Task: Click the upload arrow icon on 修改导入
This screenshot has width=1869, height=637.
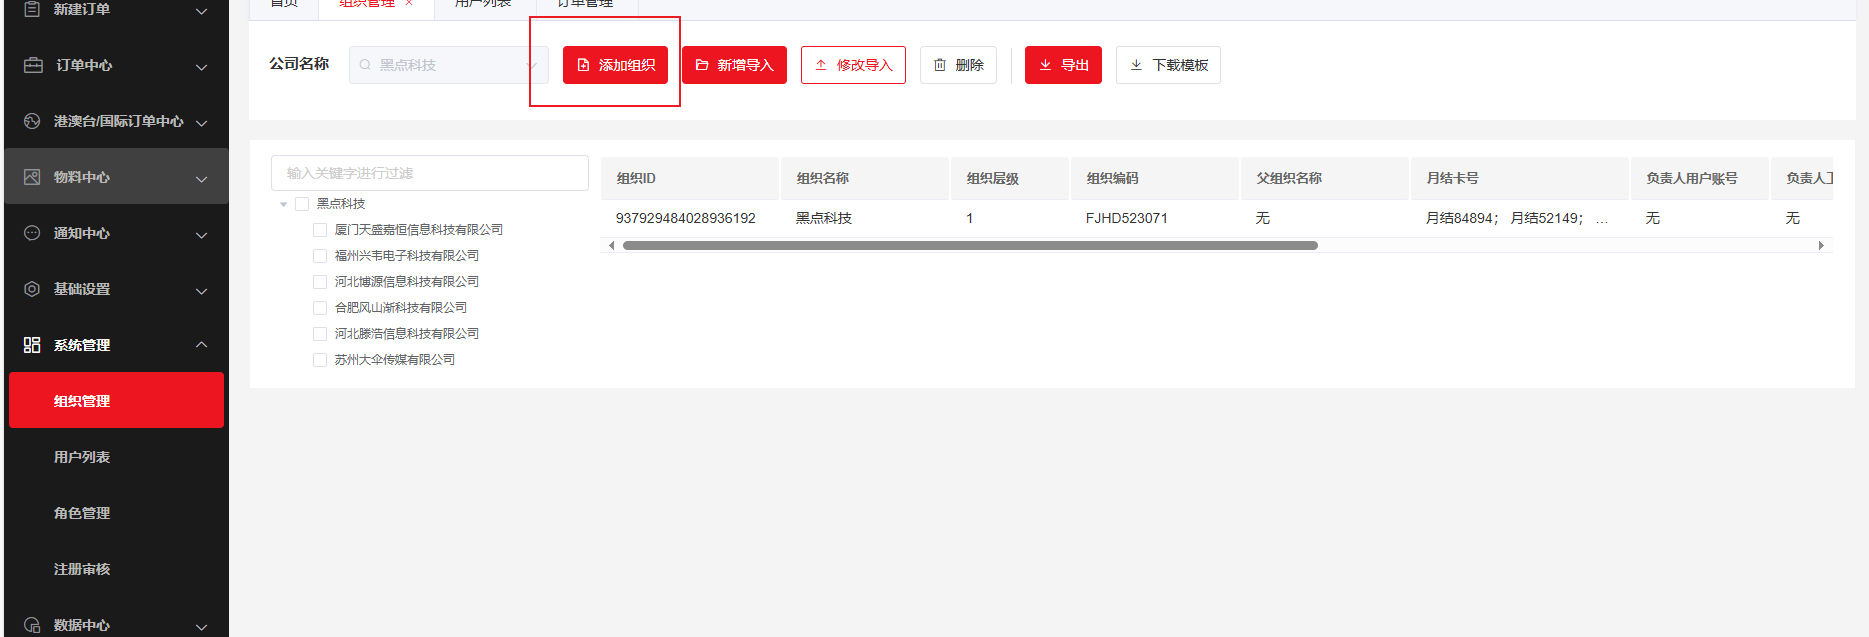Action: click(821, 65)
